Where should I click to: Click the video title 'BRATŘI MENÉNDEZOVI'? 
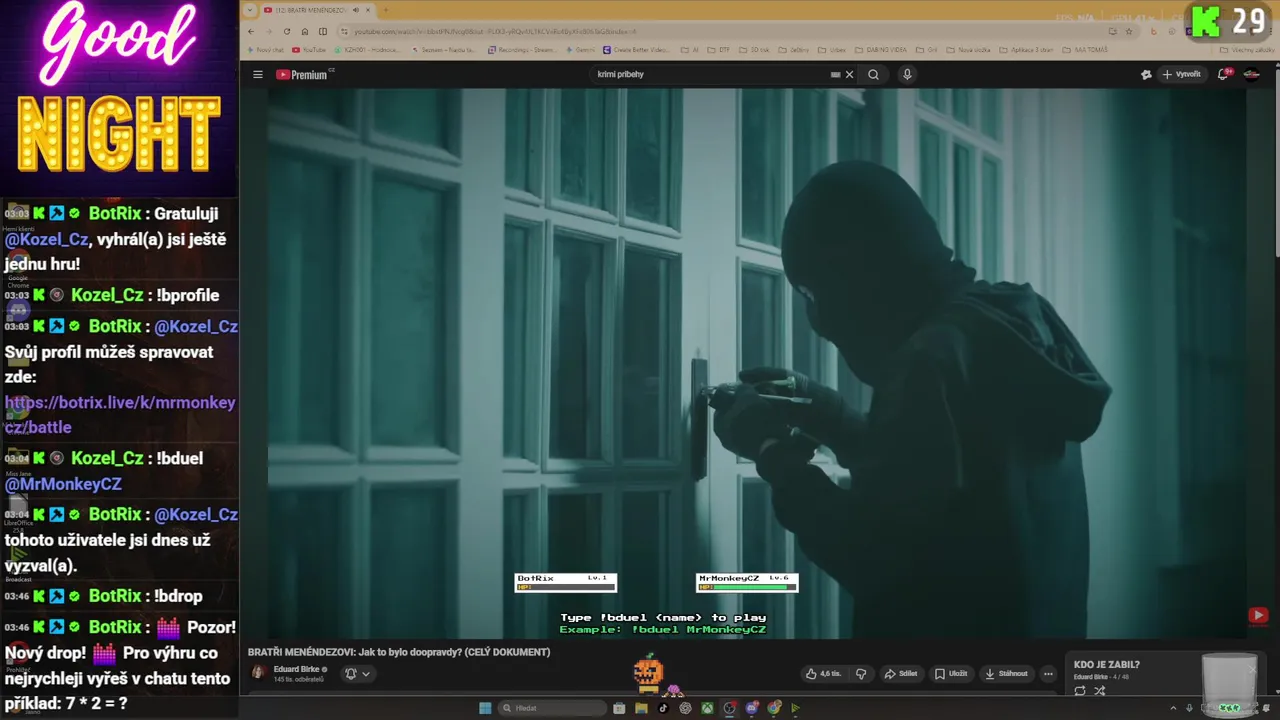pyautogui.click(x=399, y=652)
